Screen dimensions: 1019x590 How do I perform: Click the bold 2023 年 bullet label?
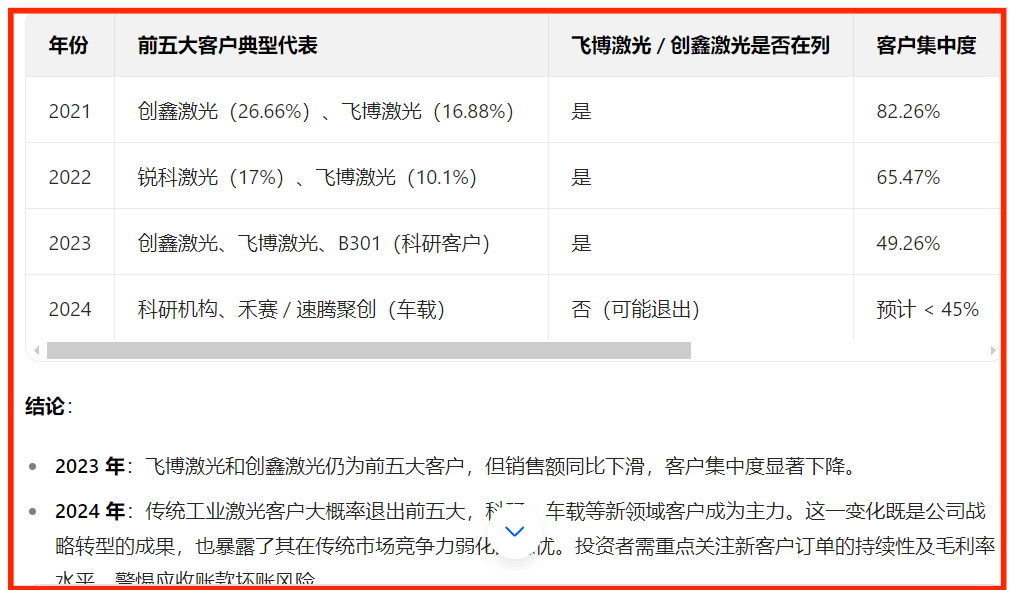(90, 466)
